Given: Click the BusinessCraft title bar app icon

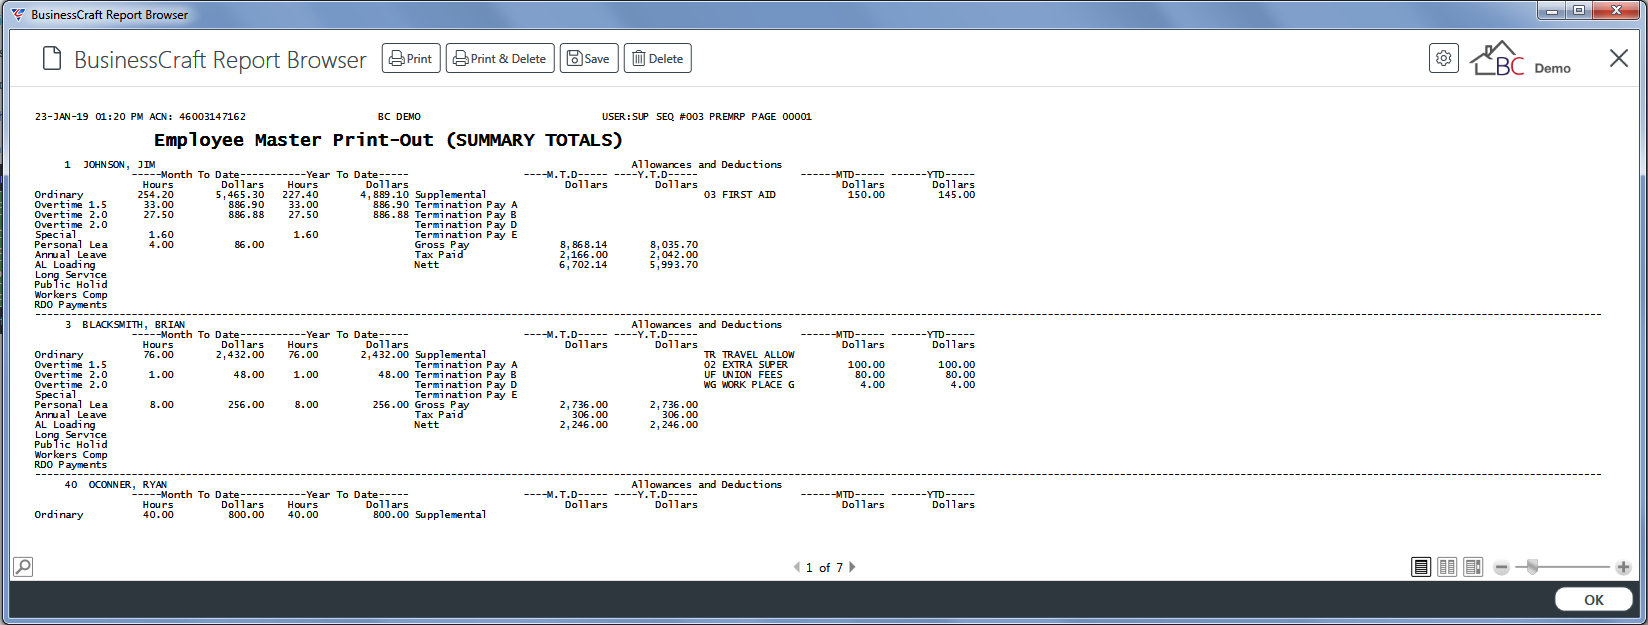Looking at the screenshot, I should click(18, 14).
